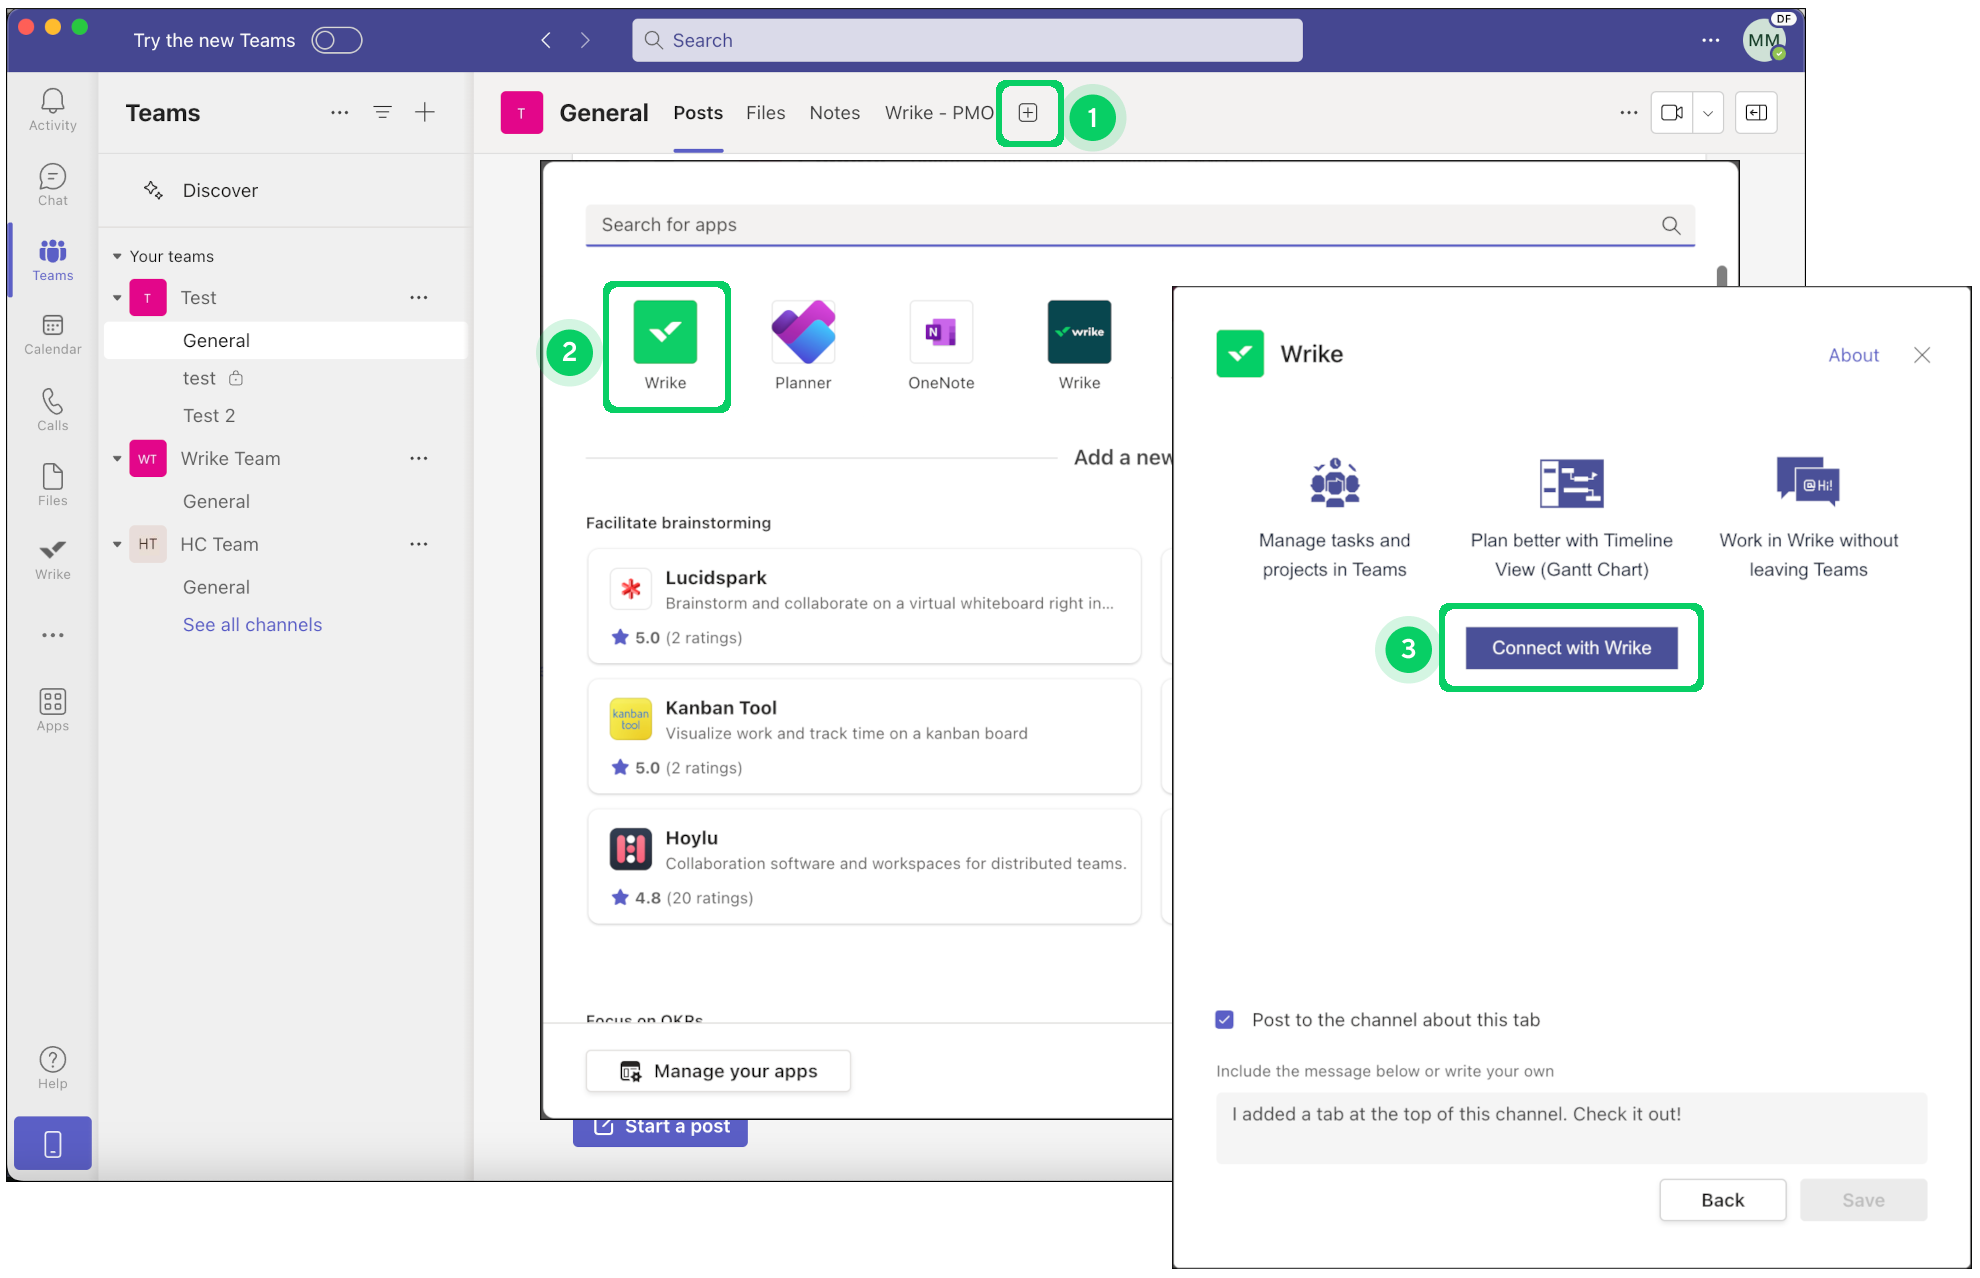The image size is (1980, 1278).
Task: Click the Wrike sidebar app icon
Action: click(53, 558)
